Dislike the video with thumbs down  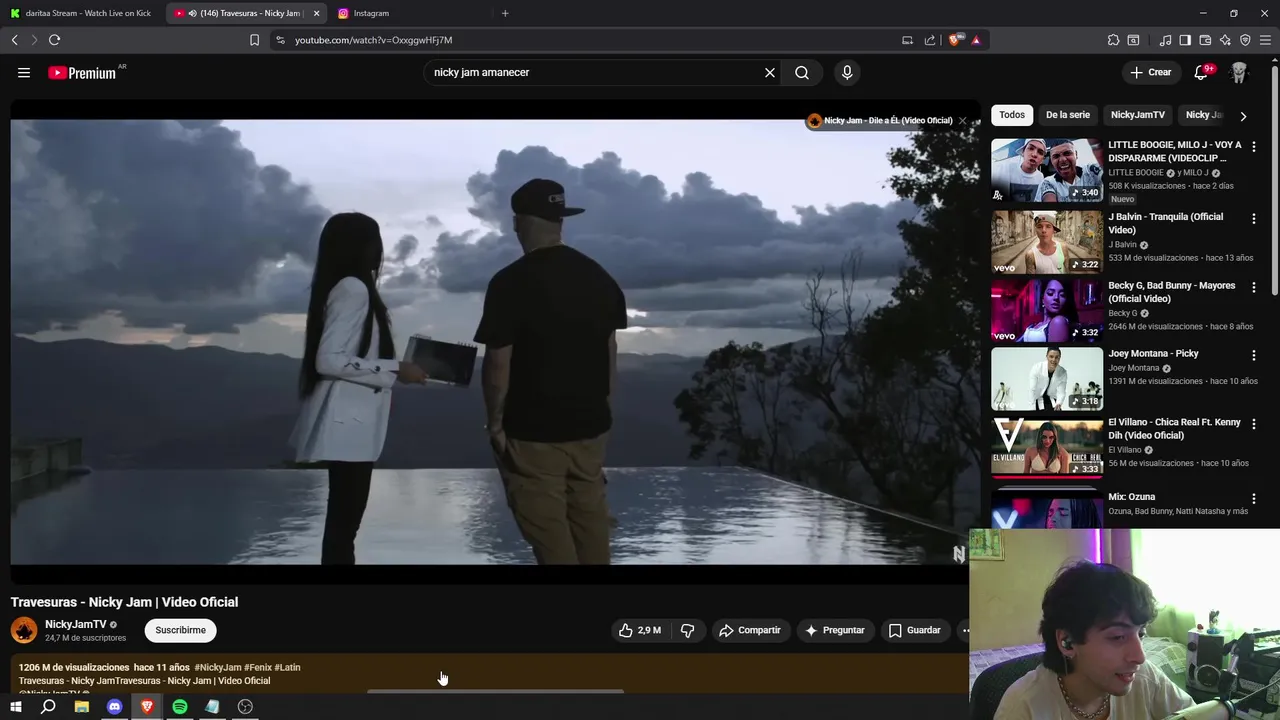(x=687, y=630)
